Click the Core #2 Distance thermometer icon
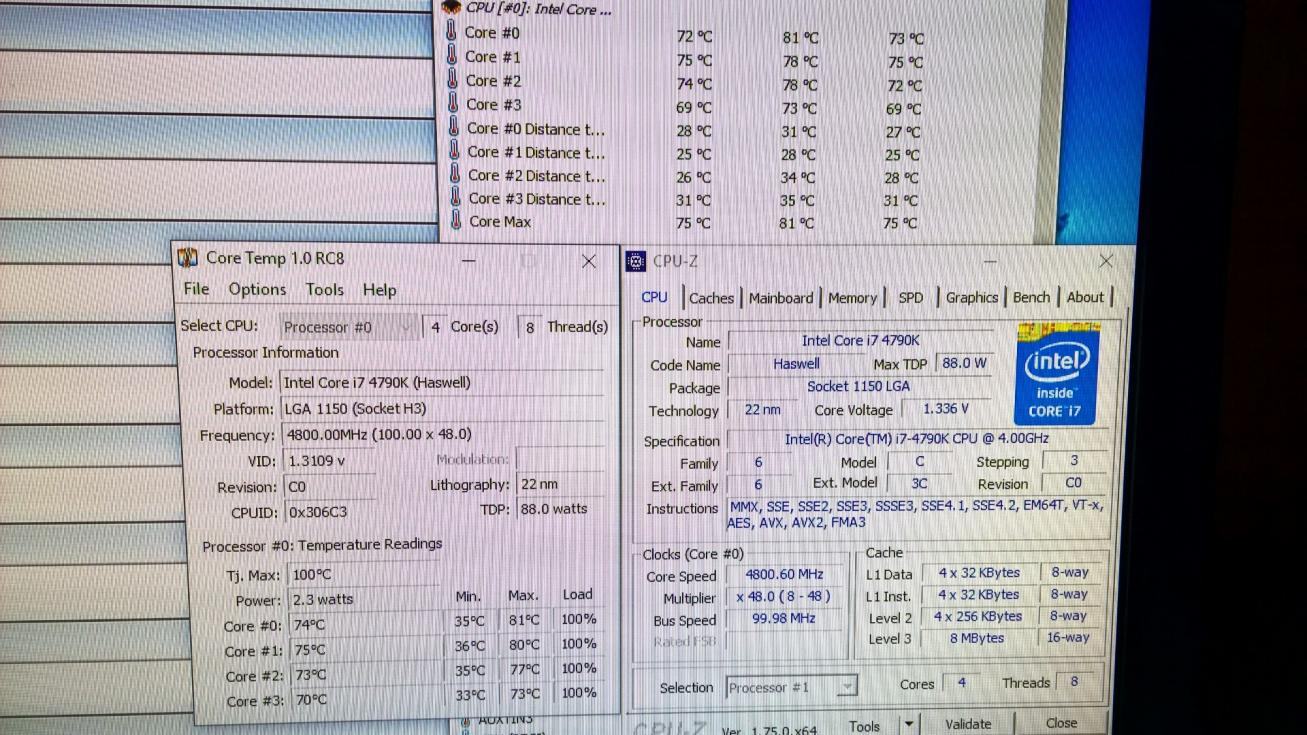The height and width of the screenshot is (735, 1307). tap(455, 175)
